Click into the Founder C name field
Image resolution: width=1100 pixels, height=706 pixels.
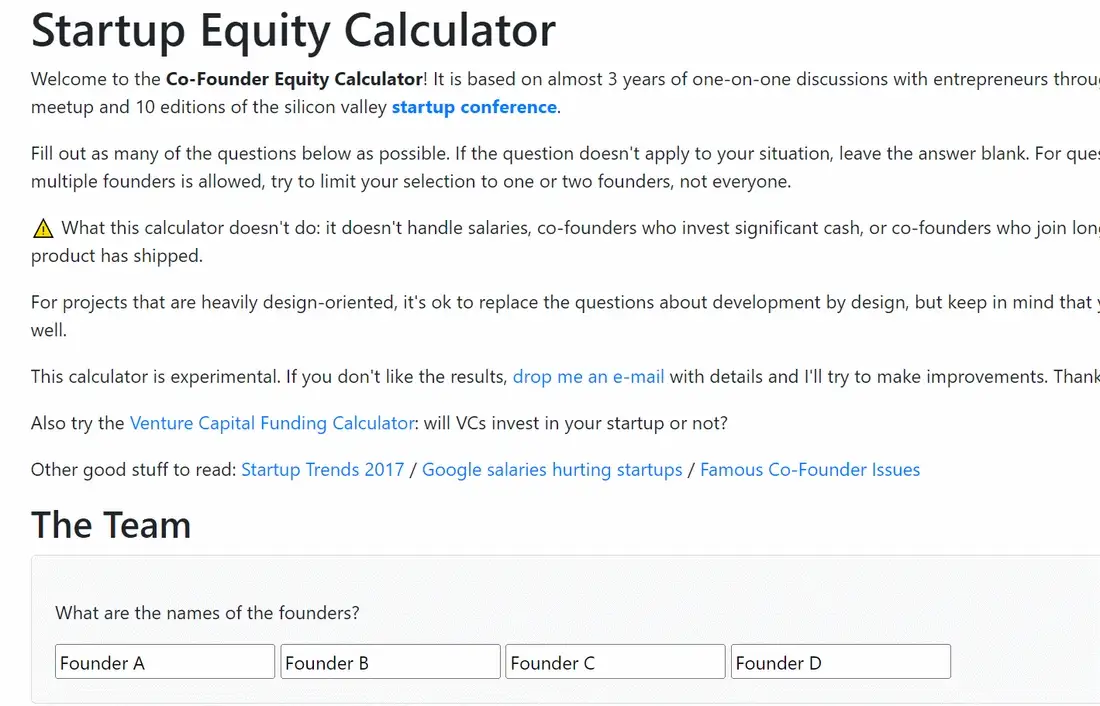click(x=615, y=662)
